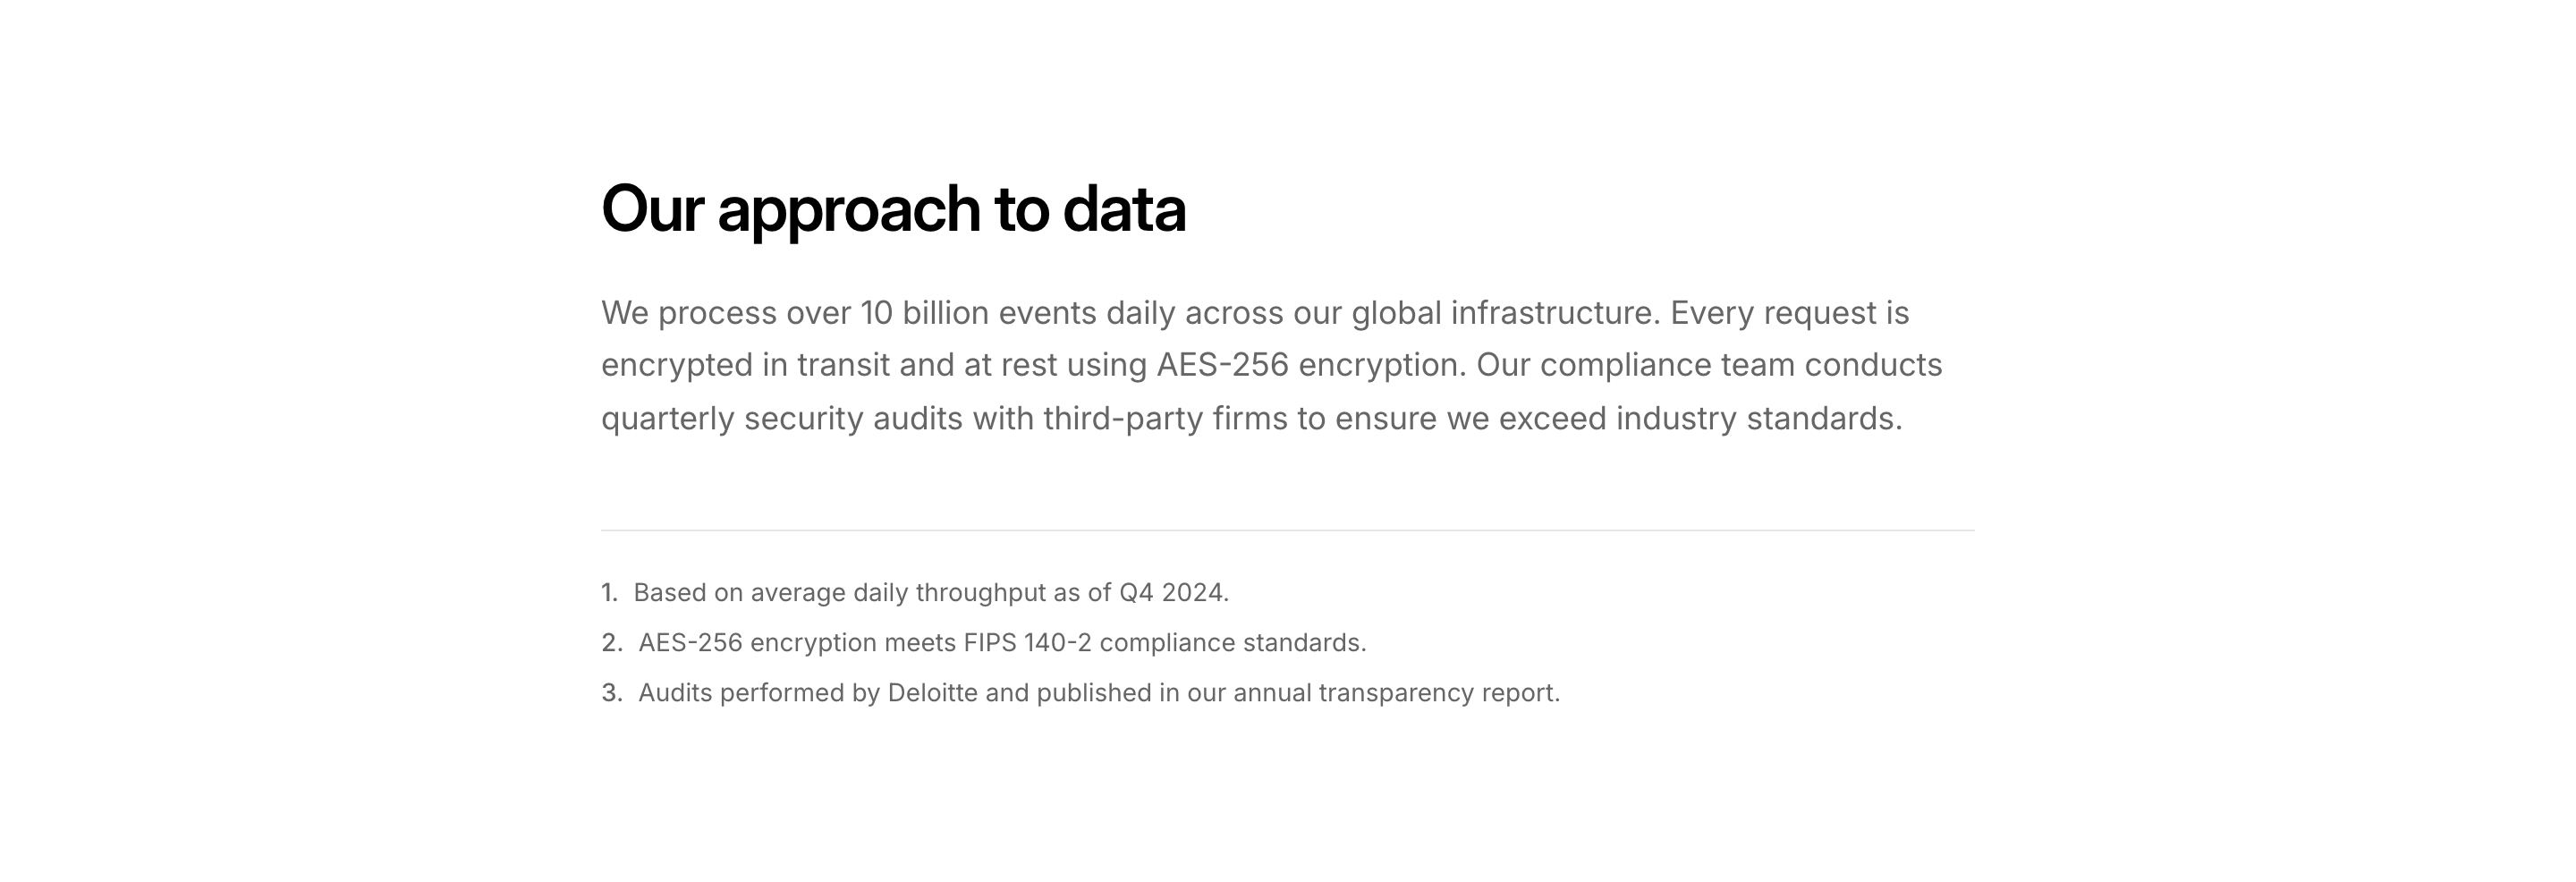Click the "Our approach to data" heading

click(893, 209)
